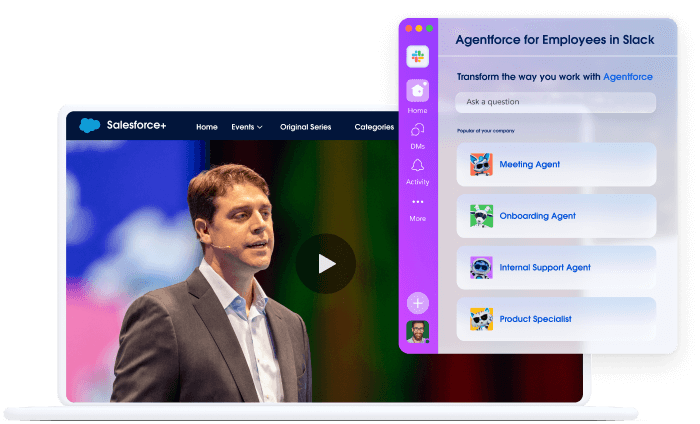Viewport: 700px width, 424px height.
Task: Open the user profile avatar in sidebar
Action: coord(417,332)
